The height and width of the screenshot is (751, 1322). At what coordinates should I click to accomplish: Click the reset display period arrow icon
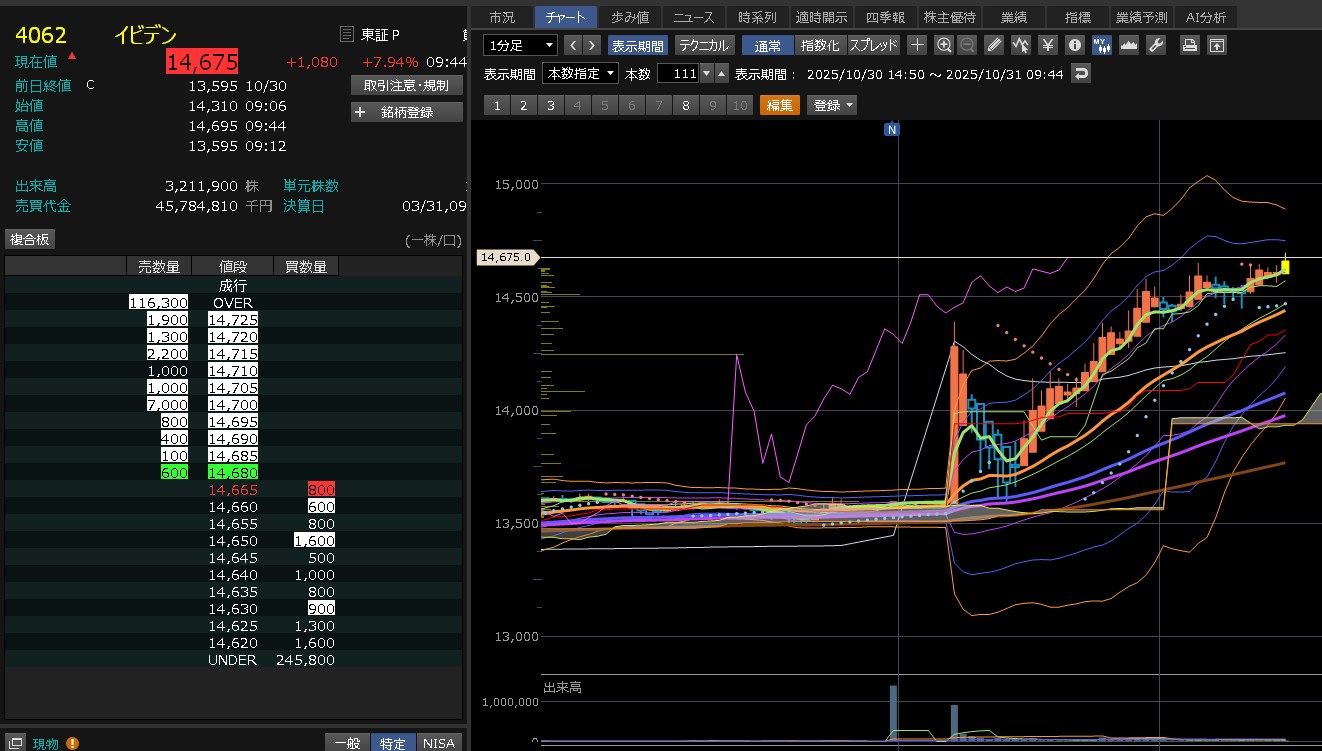(x=1080, y=74)
